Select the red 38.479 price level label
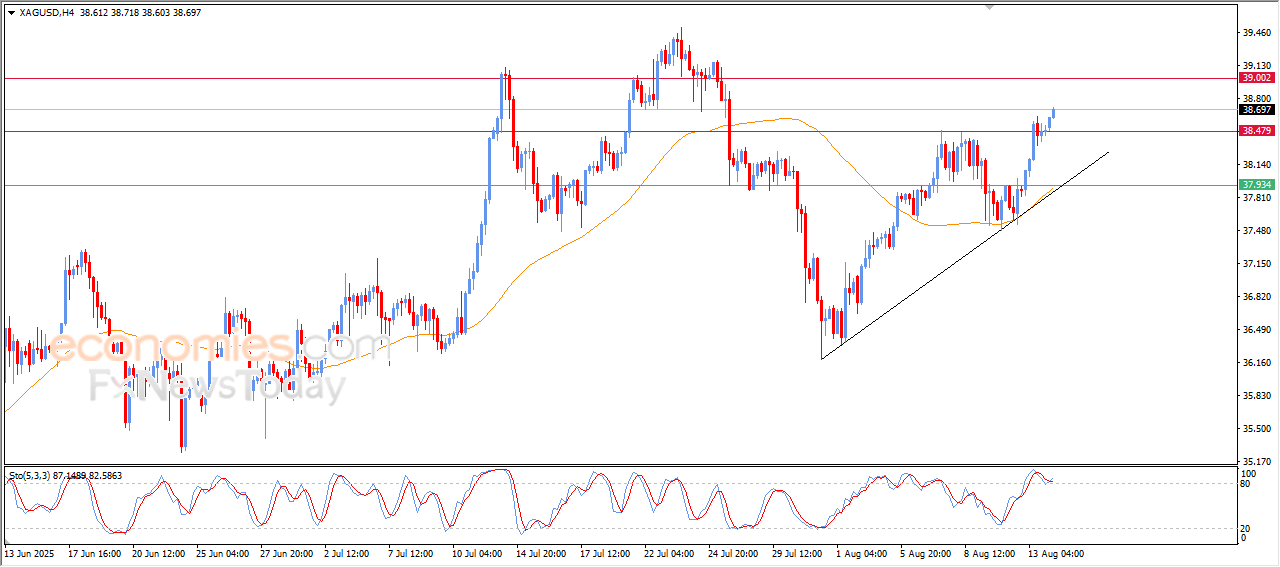The width and height of the screenshot is (1280, 567). (1256, 131)
